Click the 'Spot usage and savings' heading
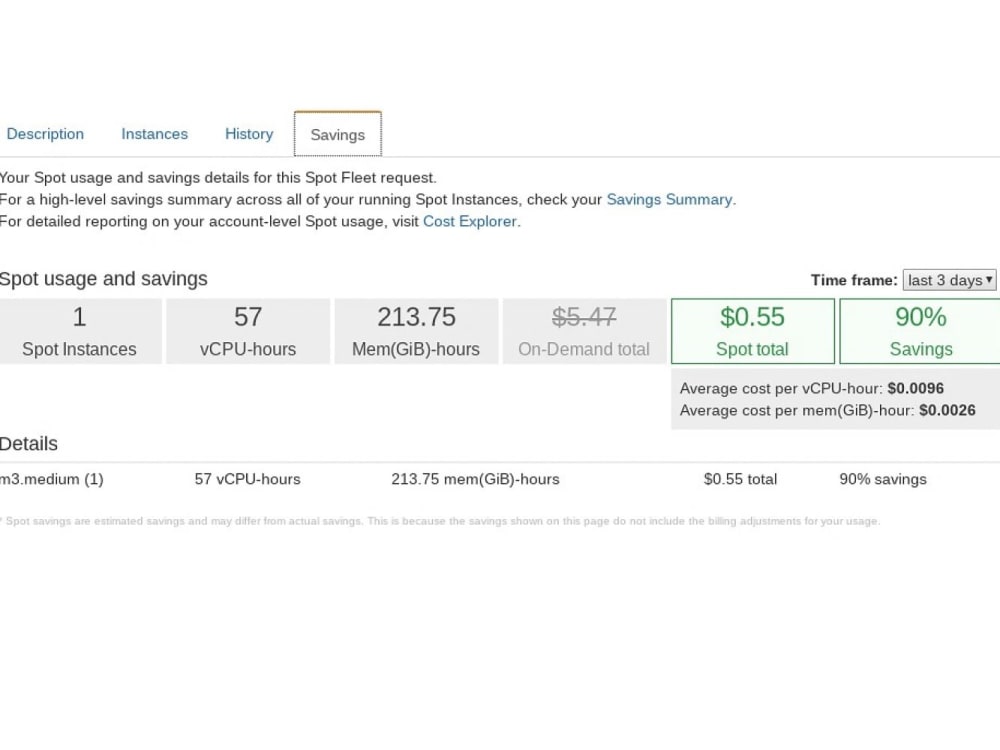1000x750 pixels. tap(104, 279)
